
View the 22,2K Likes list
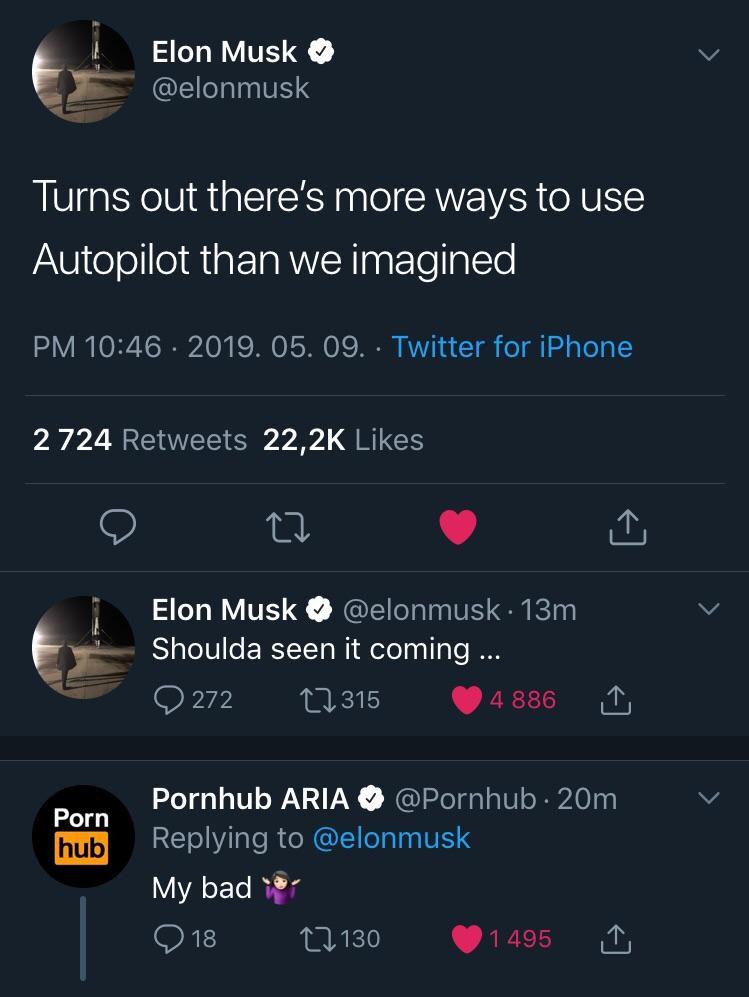[344, 439]
